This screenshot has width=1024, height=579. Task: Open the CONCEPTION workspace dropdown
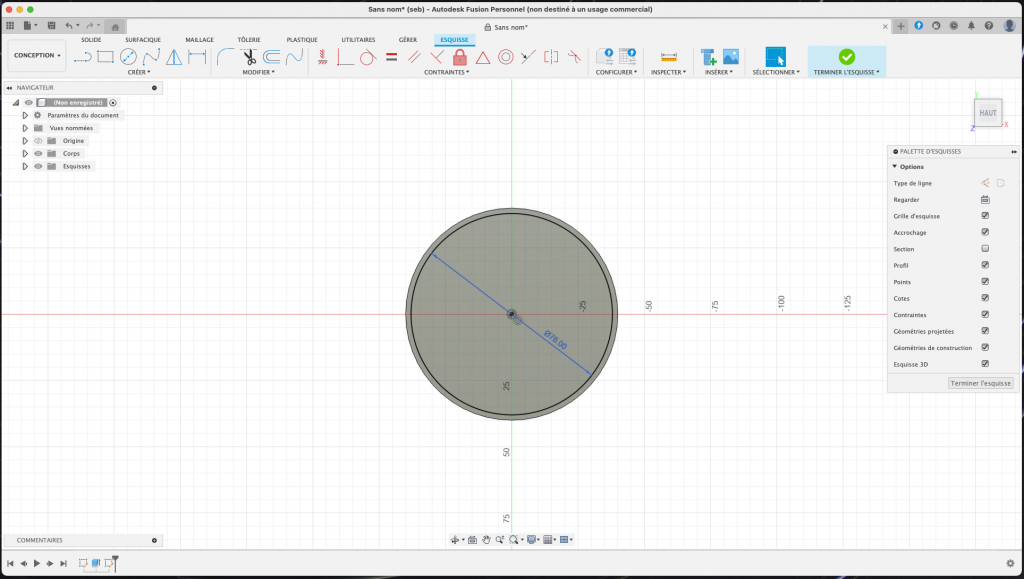37,56
